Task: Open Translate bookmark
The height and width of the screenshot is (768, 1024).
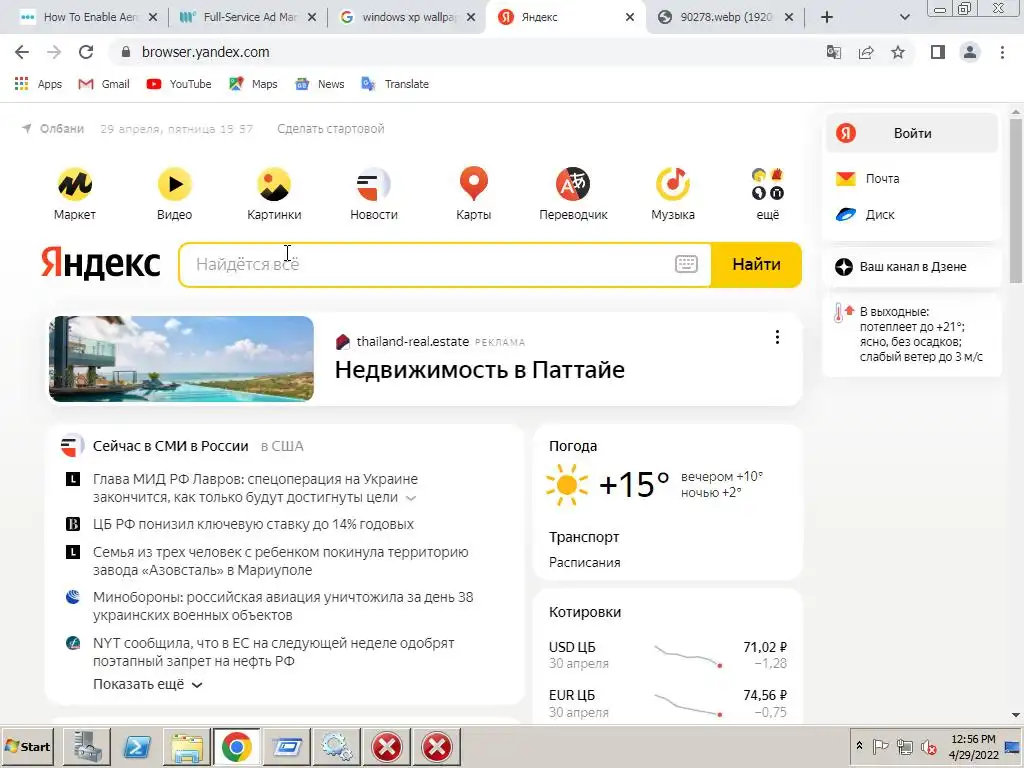Action: tap(395, 84)
